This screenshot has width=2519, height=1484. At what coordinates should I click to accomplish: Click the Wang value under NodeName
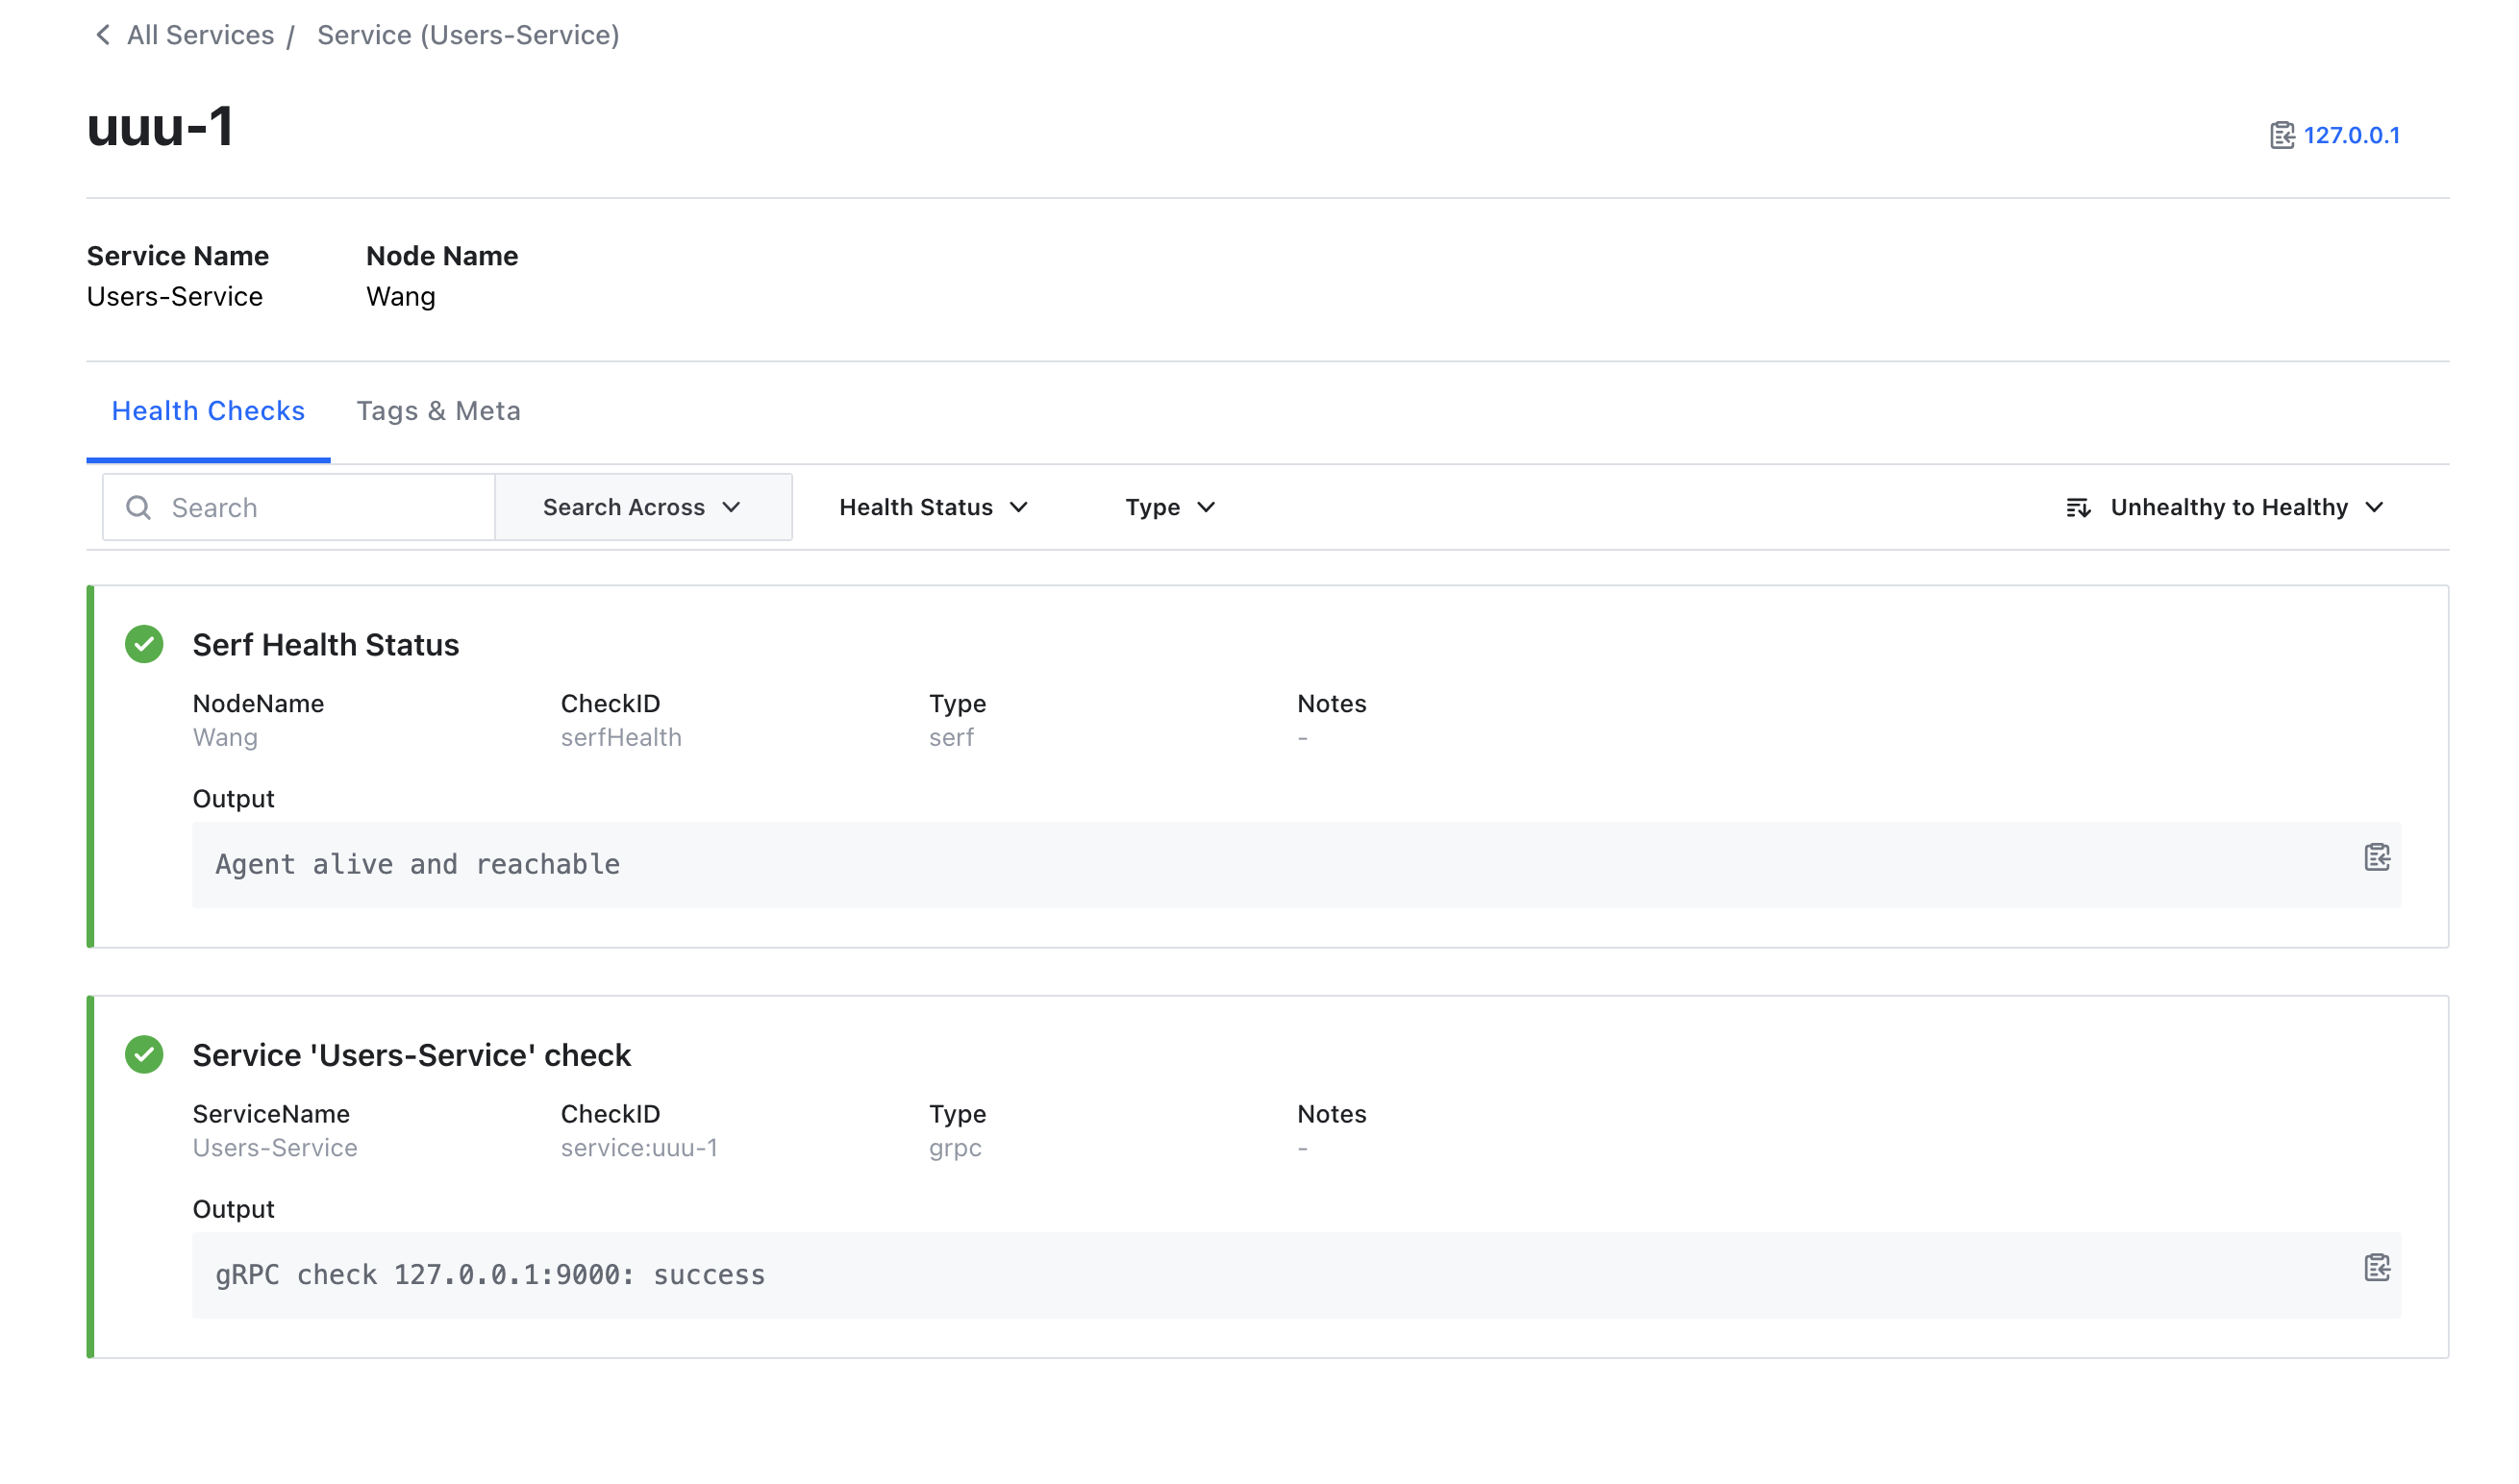(x=225, y=737)
